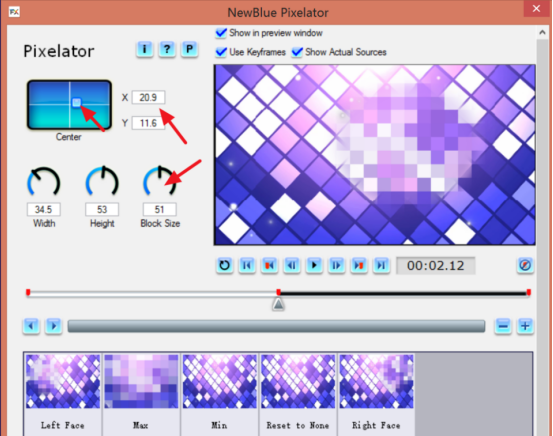
Task: Click the 'P' presets button
Action: coord(189,49)
